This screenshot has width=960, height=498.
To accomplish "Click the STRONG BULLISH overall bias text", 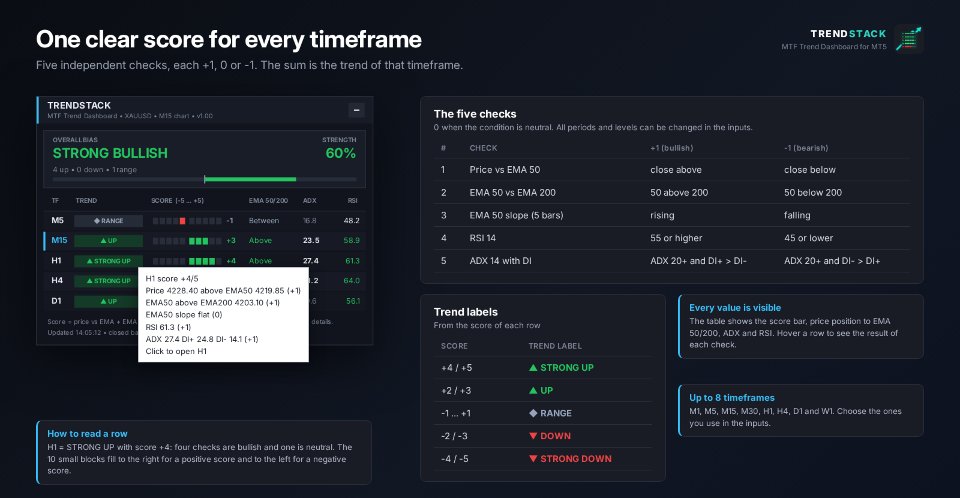I will 110,153.
